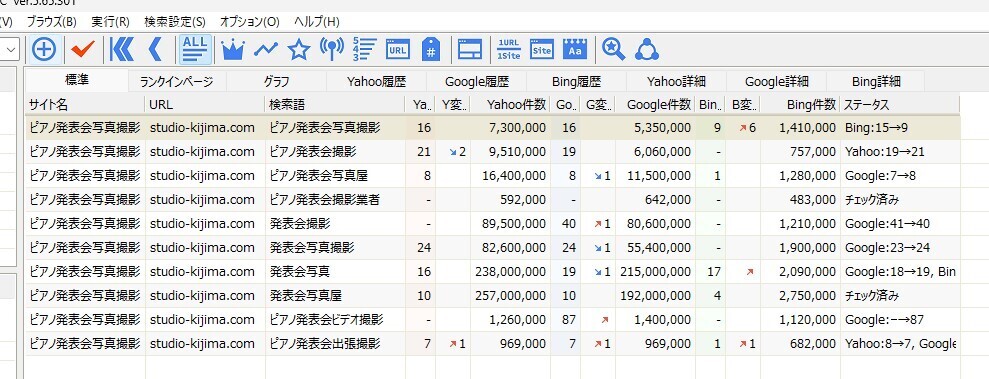Open the 検索設定(S) menu
Viewport: 989px width, 379px height.
point(175,21)
